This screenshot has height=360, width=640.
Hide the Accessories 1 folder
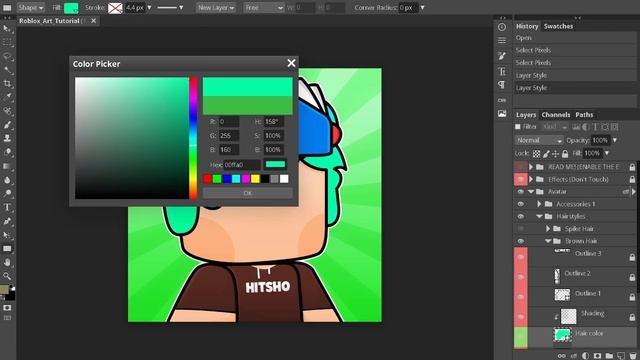click(x=520, y=204)
